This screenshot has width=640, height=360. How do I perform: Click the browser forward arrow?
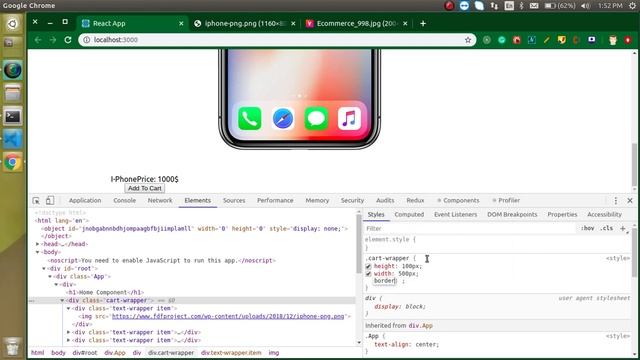click(53, 40)
